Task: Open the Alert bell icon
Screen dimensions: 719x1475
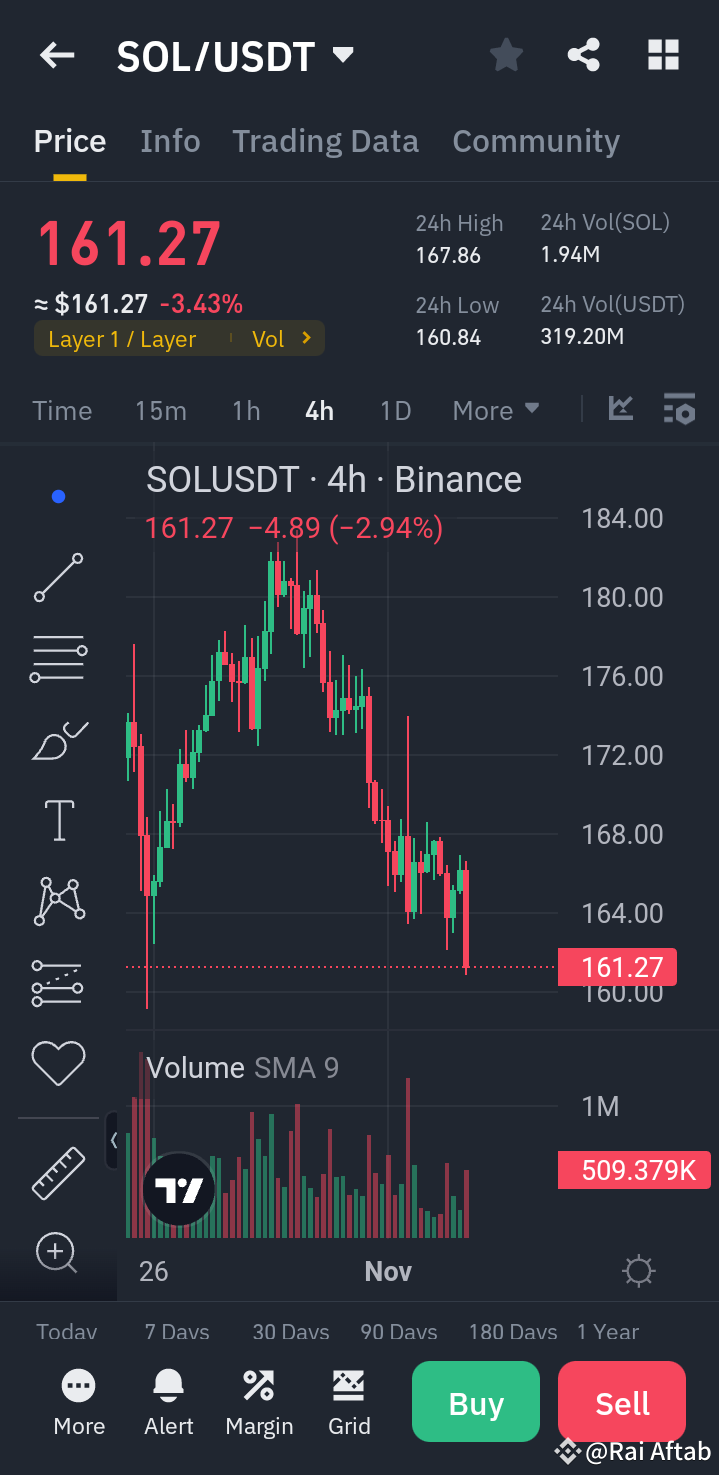Action: coord(167,1400)
